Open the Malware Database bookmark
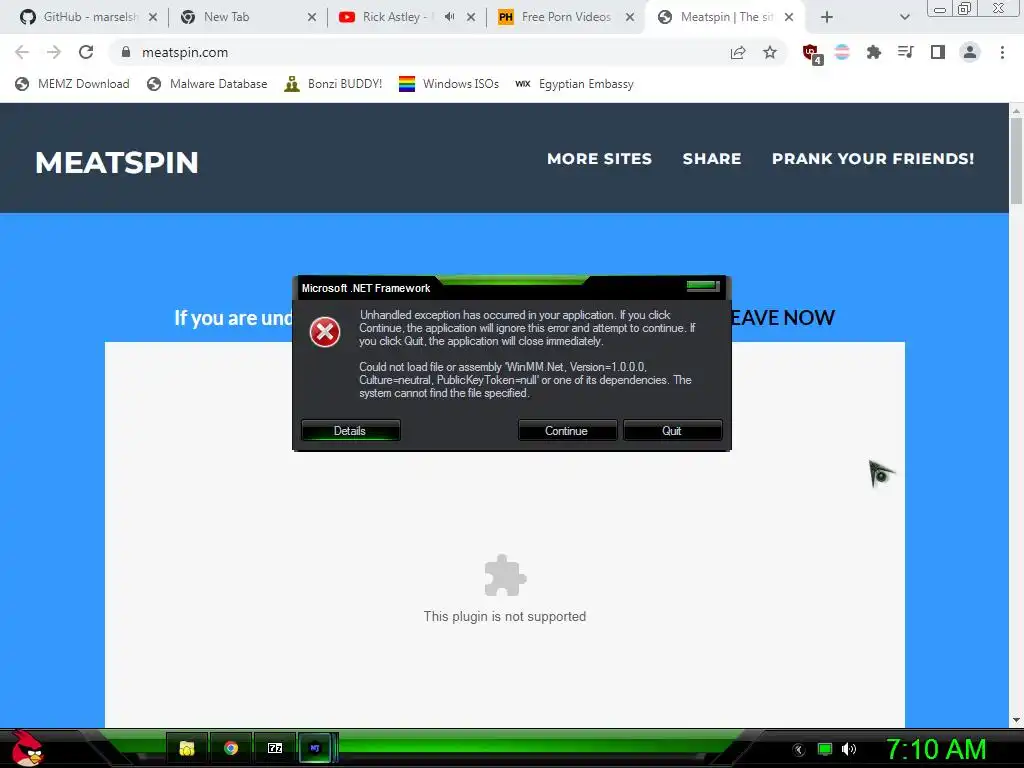 207,84
